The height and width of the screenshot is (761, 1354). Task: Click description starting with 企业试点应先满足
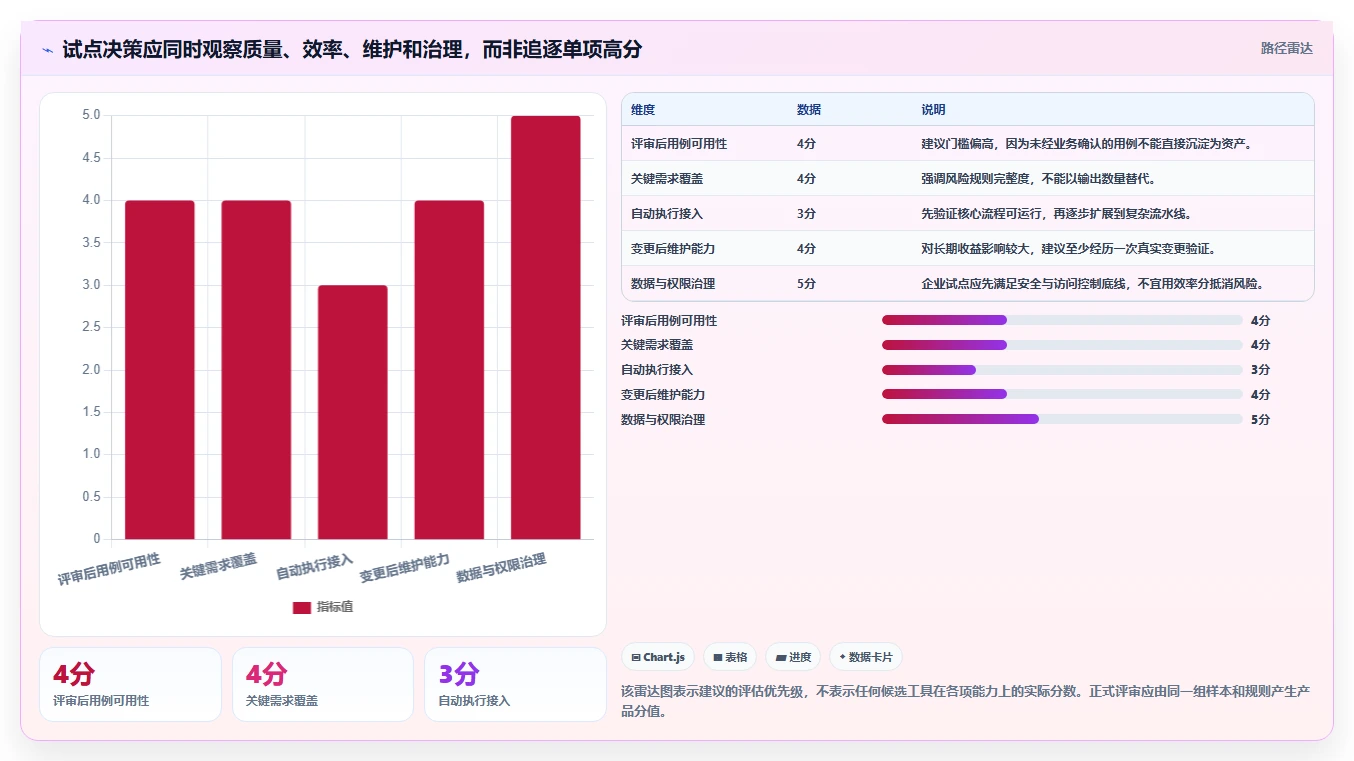coord(1093,284)
